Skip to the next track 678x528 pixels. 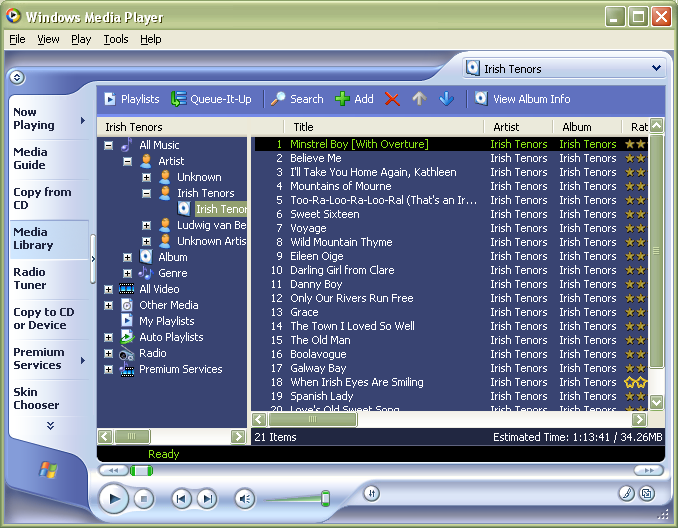pyautogui.click(x=208, y=499)
